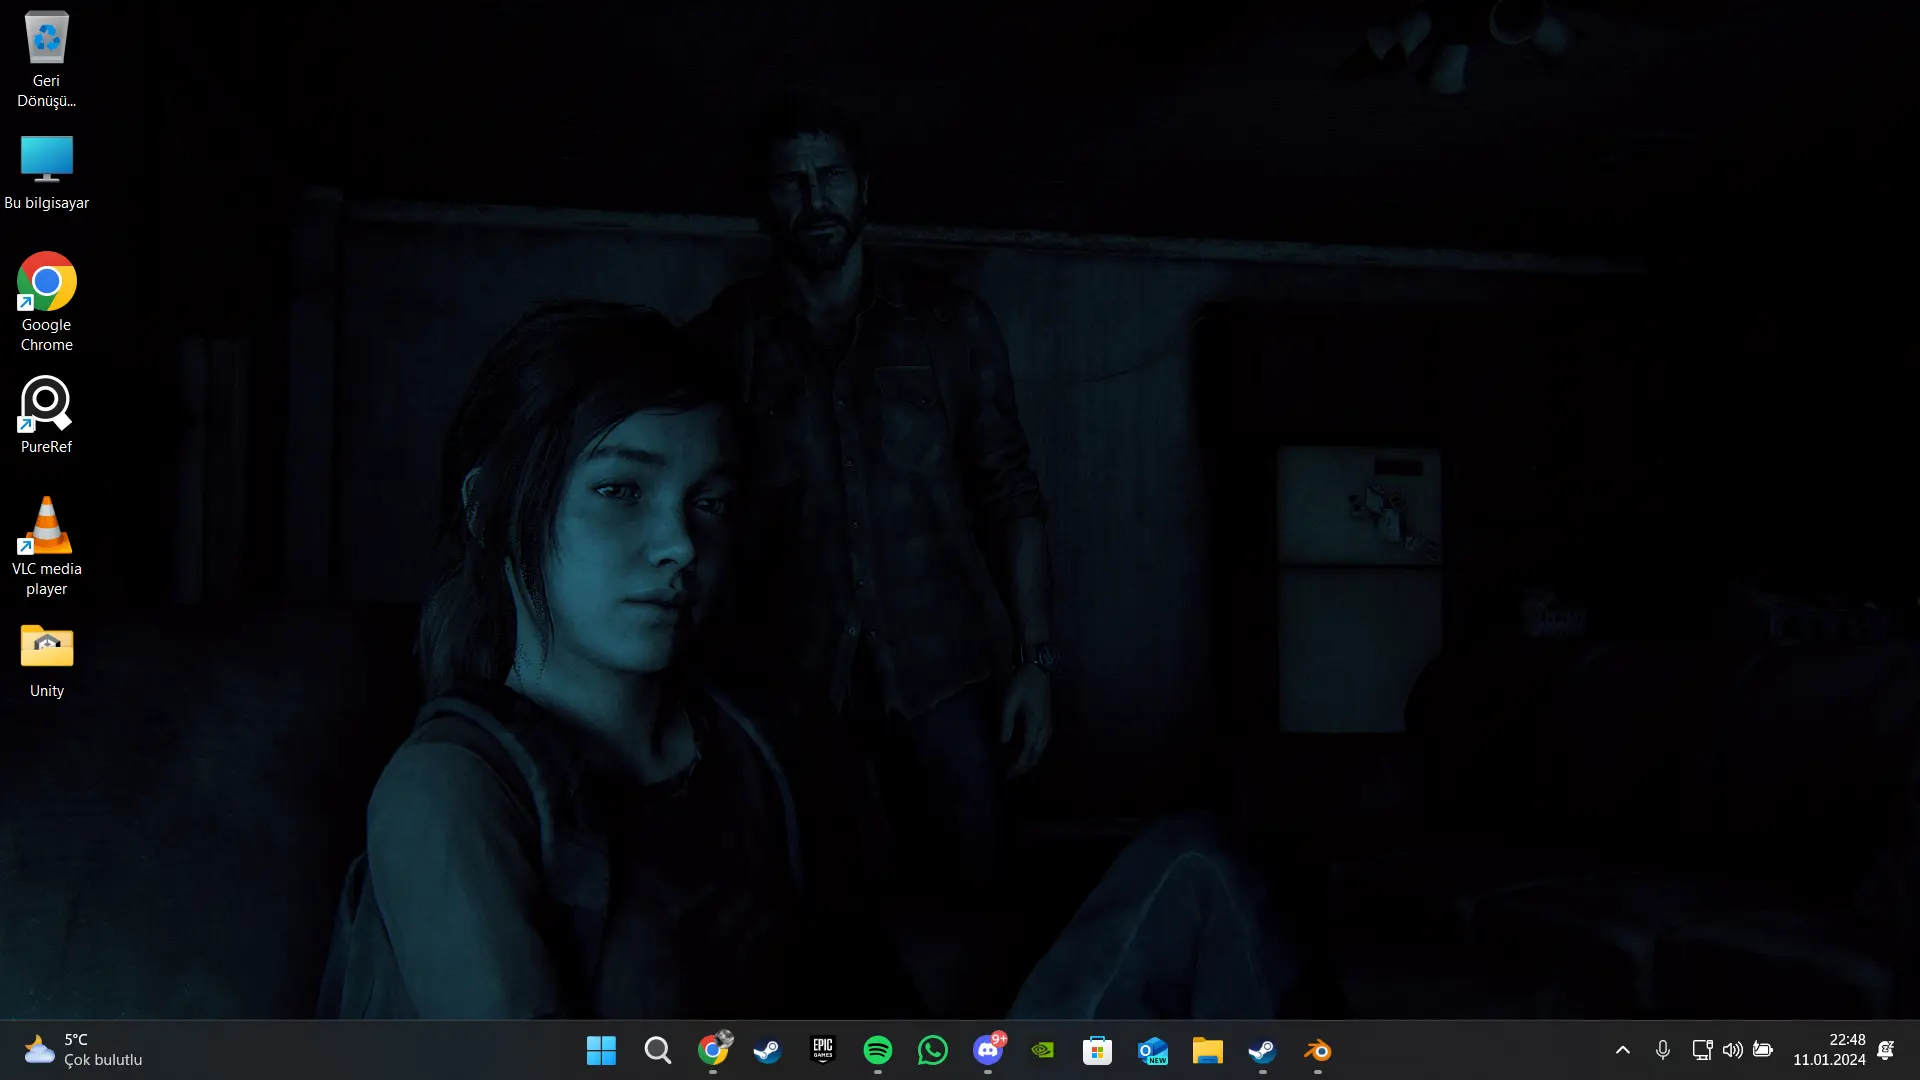
Task: Open the Windows Start menu
Action: point(601,1050)
